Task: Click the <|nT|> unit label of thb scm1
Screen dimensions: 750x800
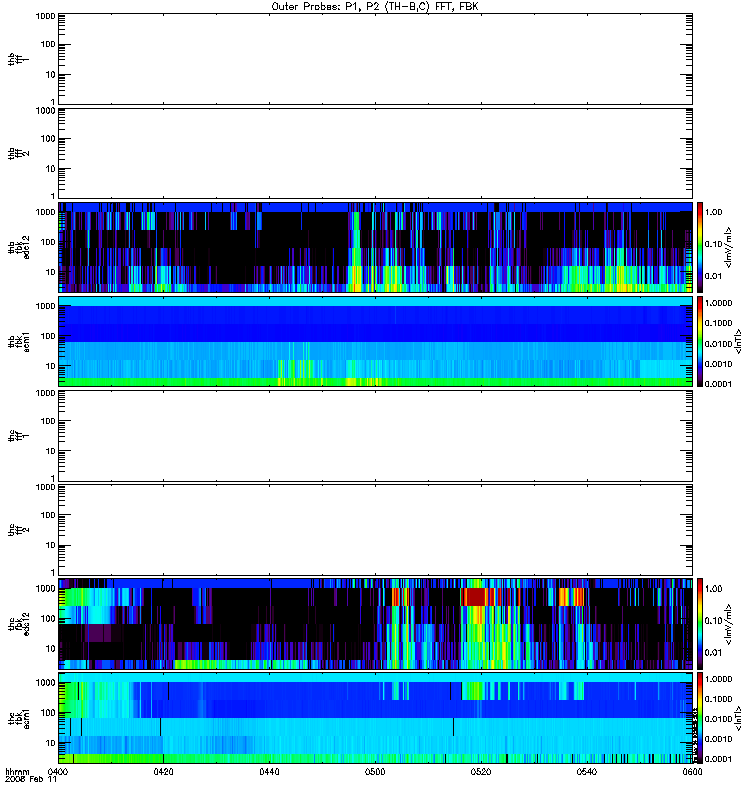Action: click(x=738, y=341)
